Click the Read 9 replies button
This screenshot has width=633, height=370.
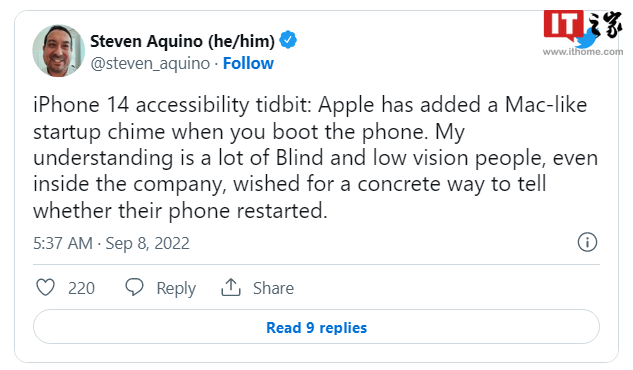pos(316,327)
